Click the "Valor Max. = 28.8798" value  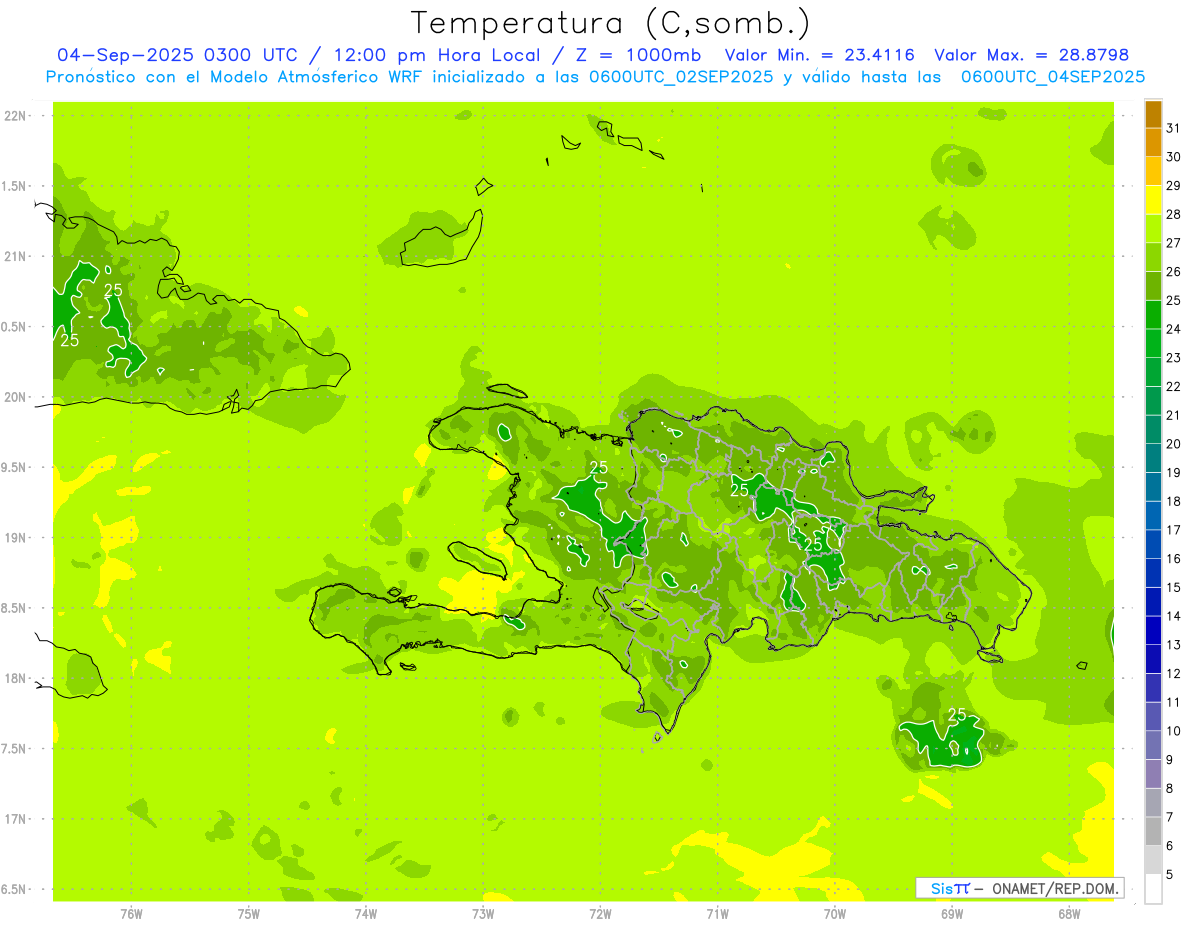(x=1032, y=55)
